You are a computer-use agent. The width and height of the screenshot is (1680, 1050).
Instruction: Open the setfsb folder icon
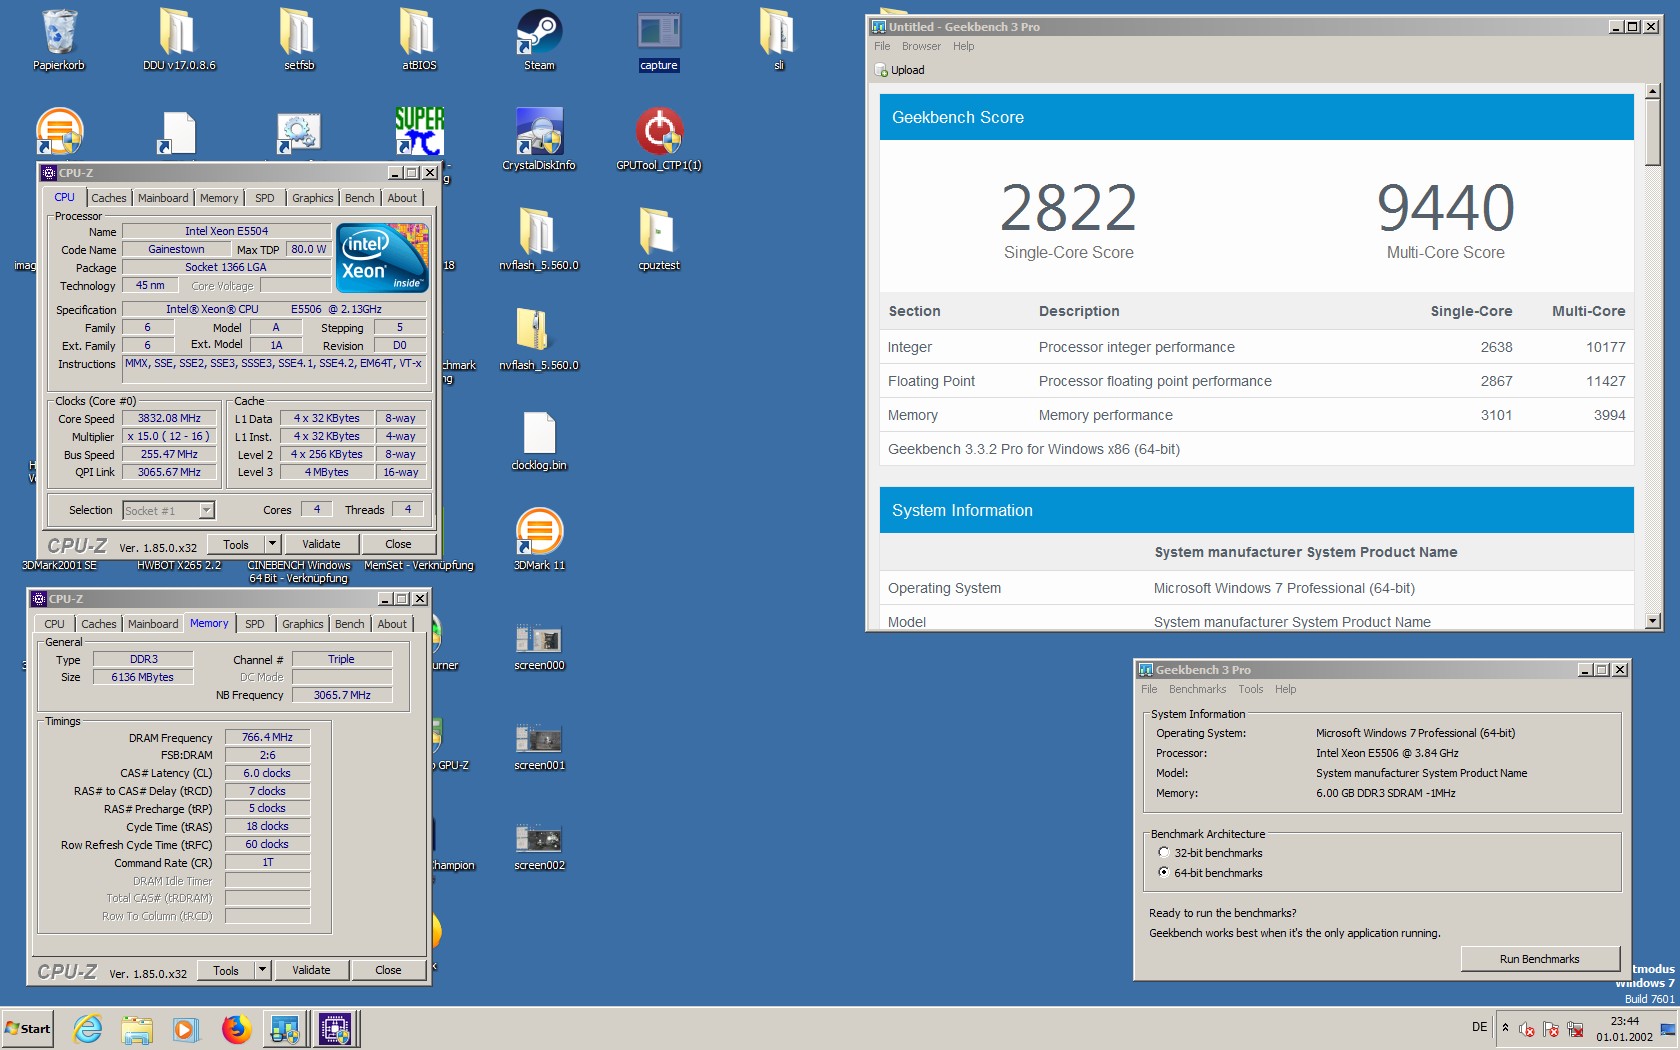(299, 40)
